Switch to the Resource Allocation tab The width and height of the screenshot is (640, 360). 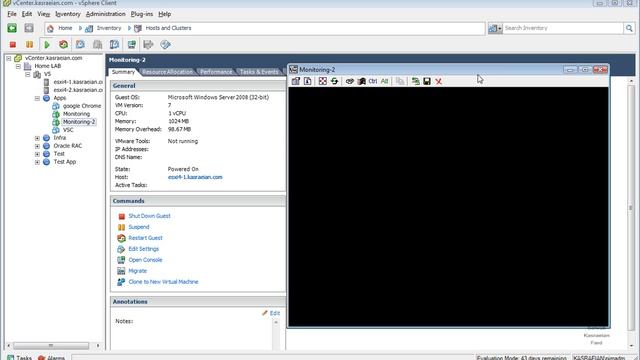(x=167, y=72)
